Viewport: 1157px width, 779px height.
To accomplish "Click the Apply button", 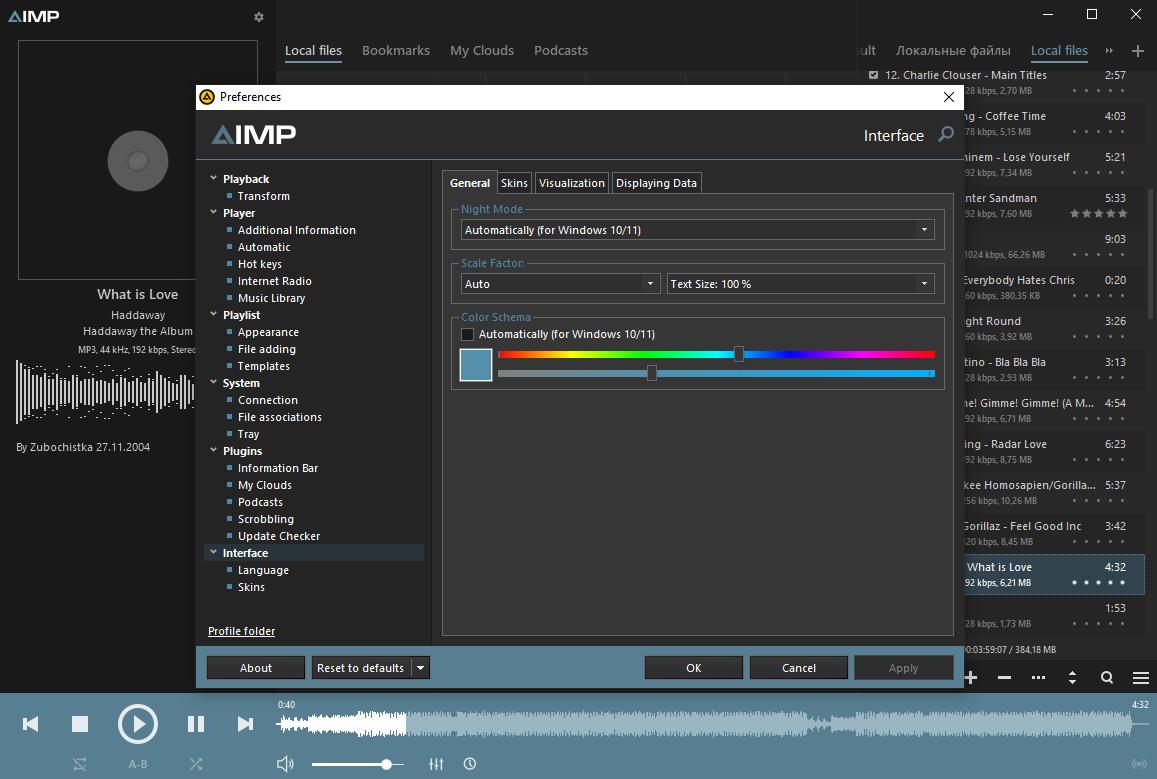I will (x=903, y=668).
